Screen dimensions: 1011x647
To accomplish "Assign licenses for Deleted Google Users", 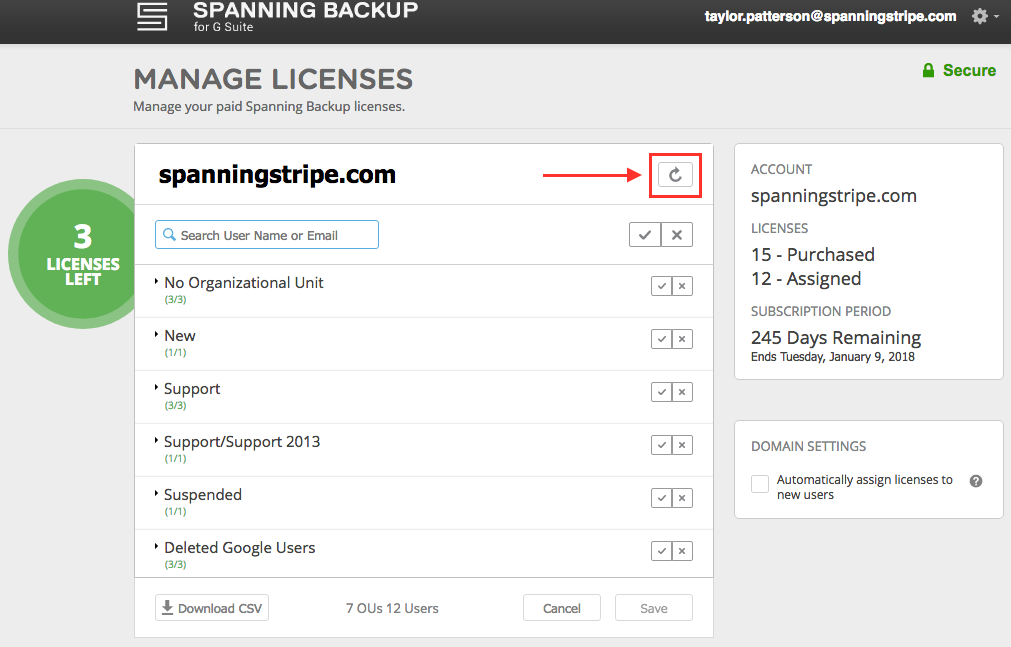I will [662, 551].
